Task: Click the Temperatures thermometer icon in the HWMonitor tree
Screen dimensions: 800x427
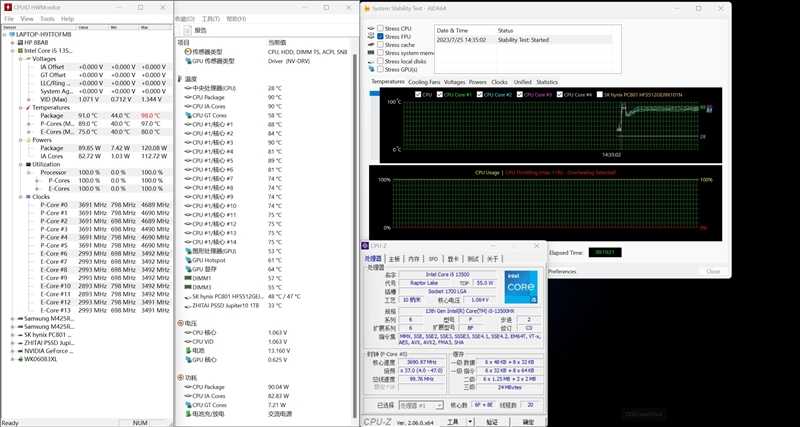Action: click(28, 108)
